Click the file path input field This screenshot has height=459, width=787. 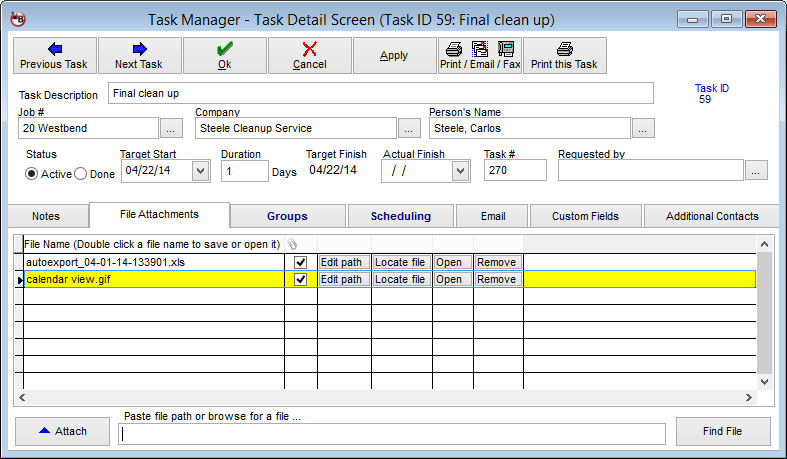coord(392,434)
